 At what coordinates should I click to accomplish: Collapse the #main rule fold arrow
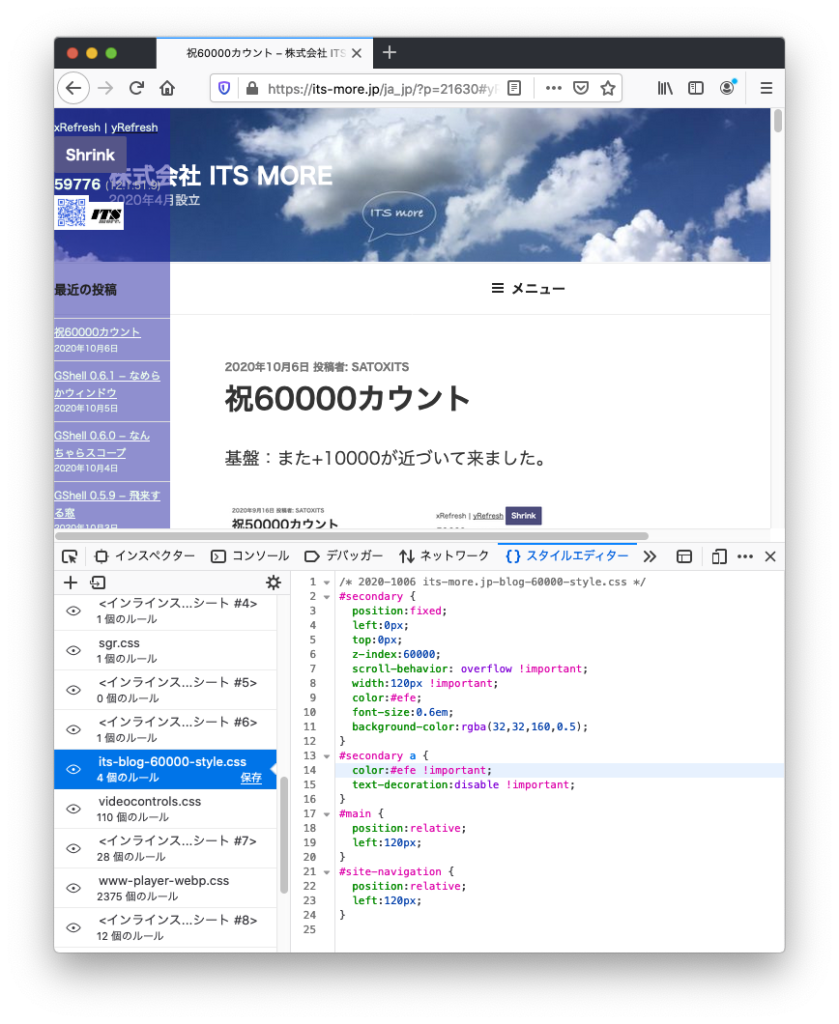(x=326, y=814)
